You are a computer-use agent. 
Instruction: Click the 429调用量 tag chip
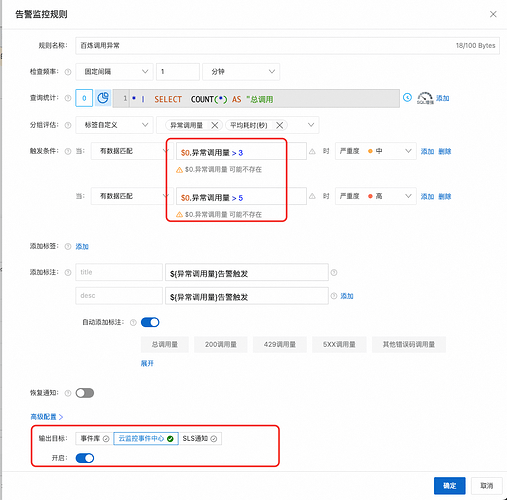pyautogui.click(x=280, y=344)
